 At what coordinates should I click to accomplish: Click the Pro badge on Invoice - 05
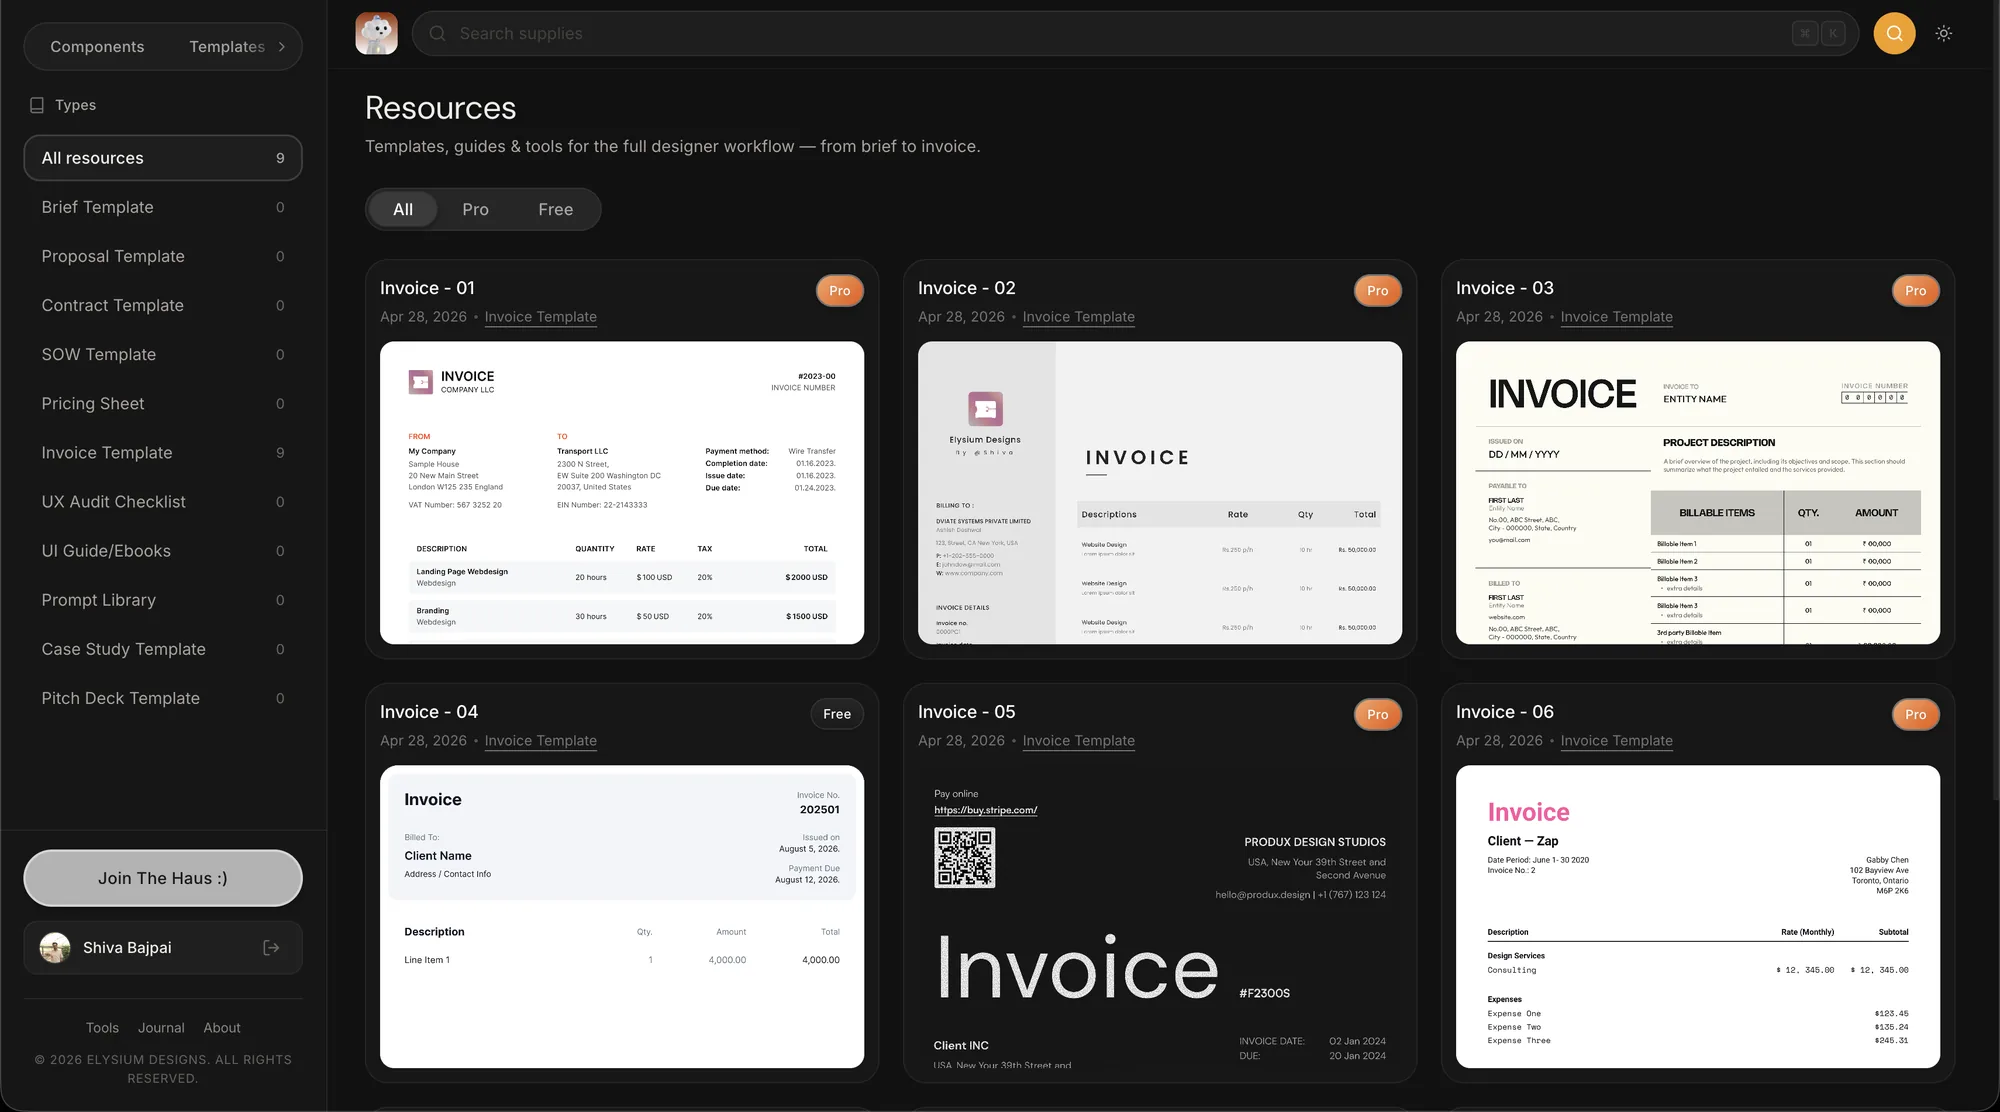[1377, 714]
